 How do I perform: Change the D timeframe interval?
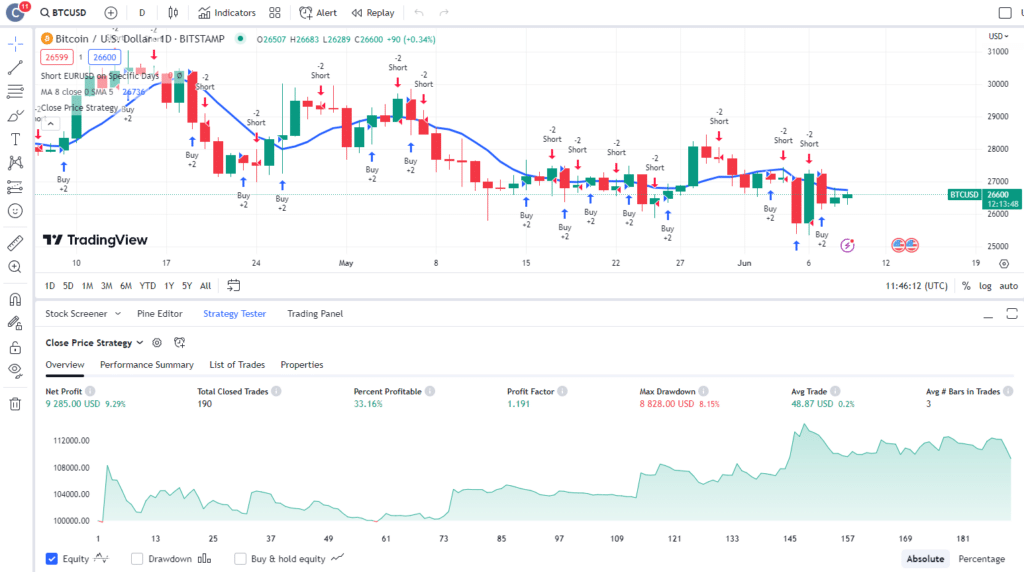point(142,12)
